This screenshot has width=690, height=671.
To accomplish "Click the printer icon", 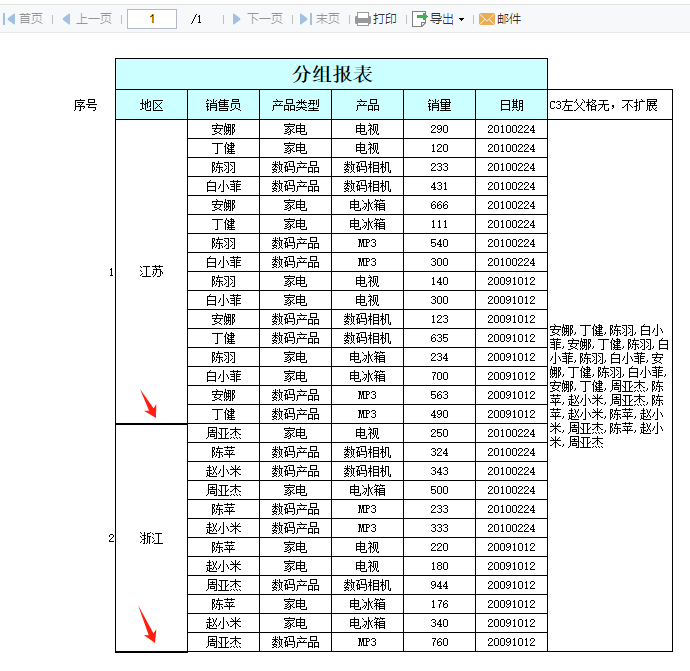I will pyautogui.click(x=363, y=19).
